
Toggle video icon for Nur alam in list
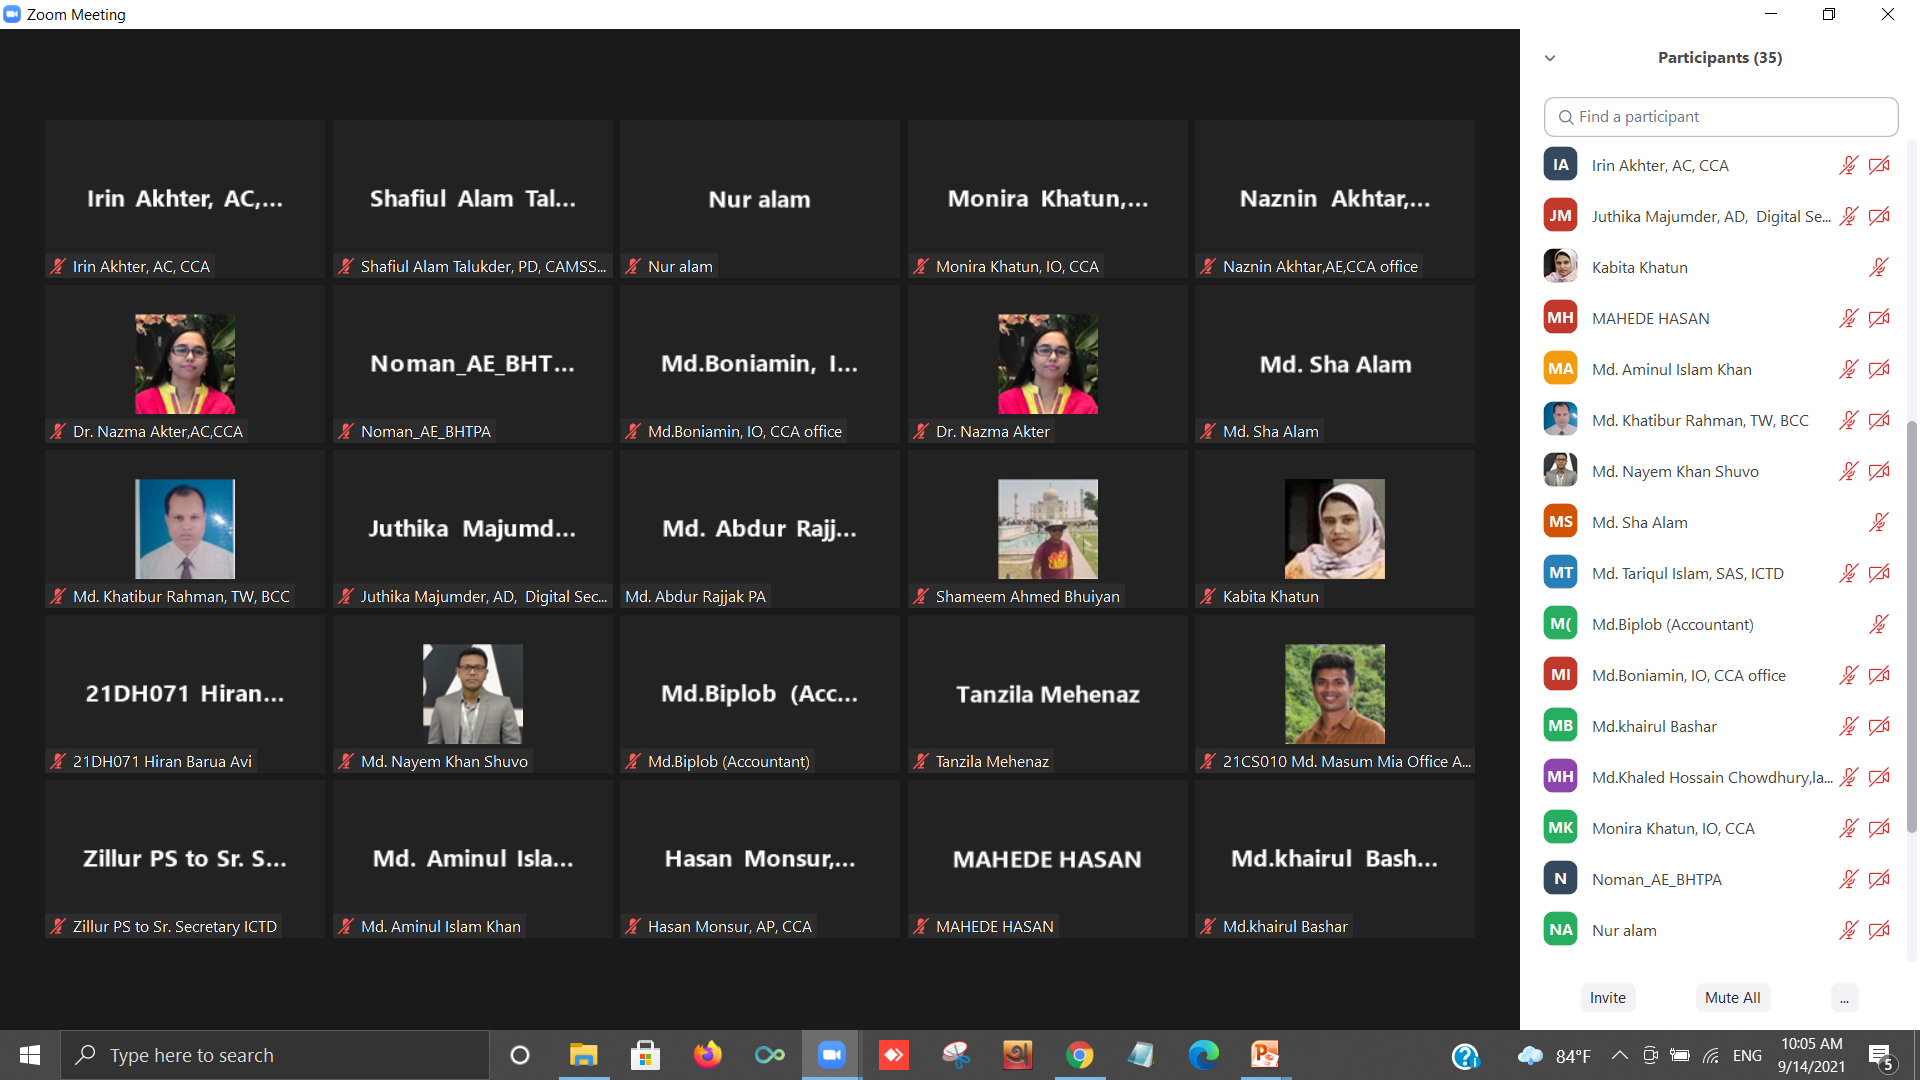point(1879,930)
